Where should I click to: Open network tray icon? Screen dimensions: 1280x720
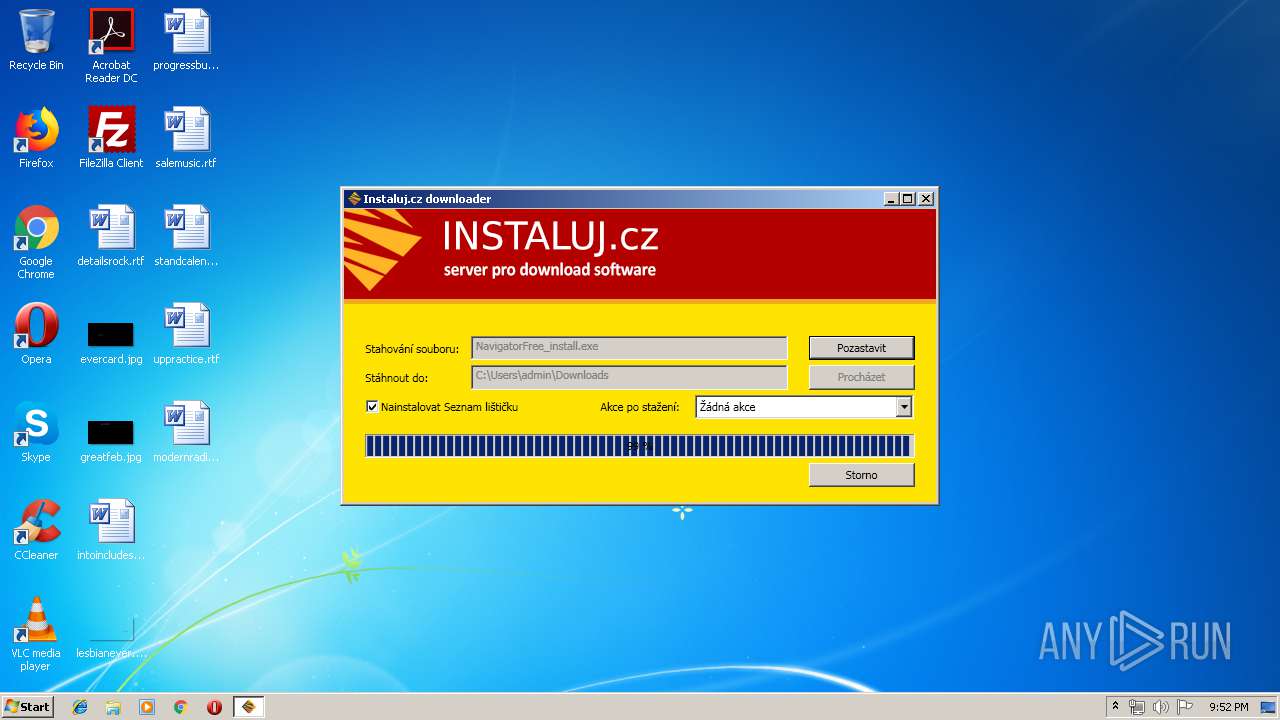[1137, 707]
